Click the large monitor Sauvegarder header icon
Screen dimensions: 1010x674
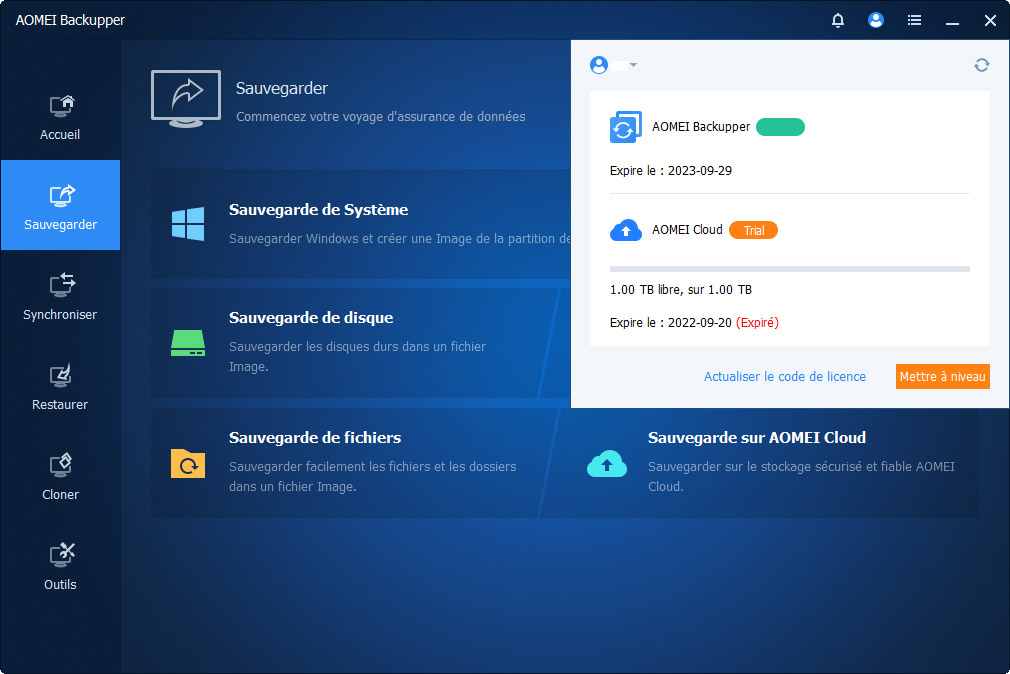186,99
